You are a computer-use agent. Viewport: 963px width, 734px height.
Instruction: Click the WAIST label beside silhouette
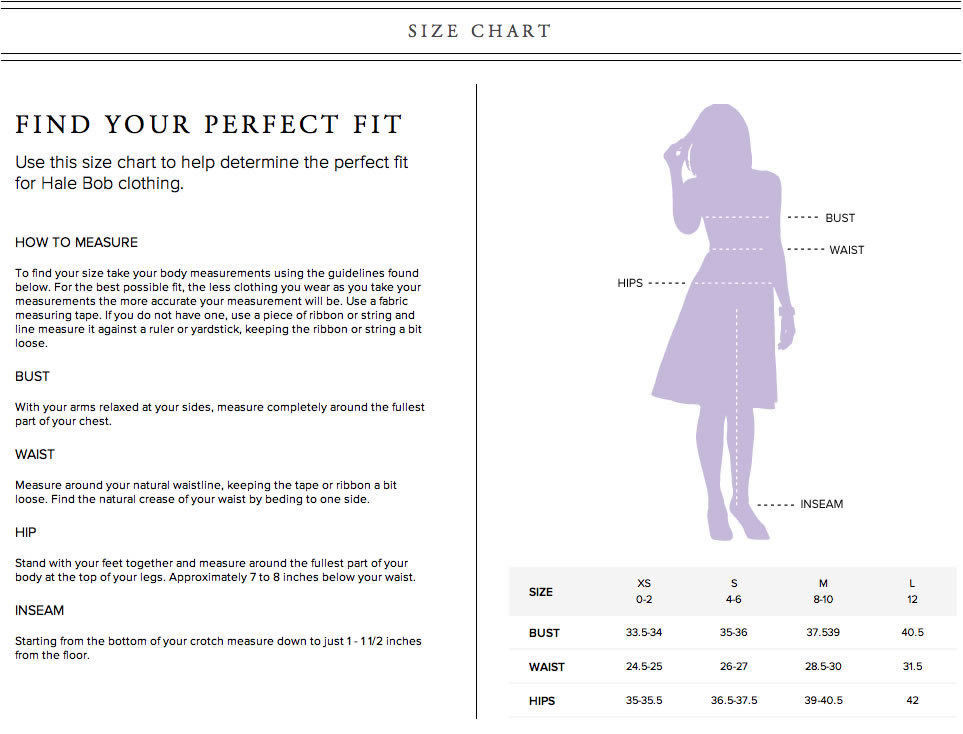(x=846, y=250)
